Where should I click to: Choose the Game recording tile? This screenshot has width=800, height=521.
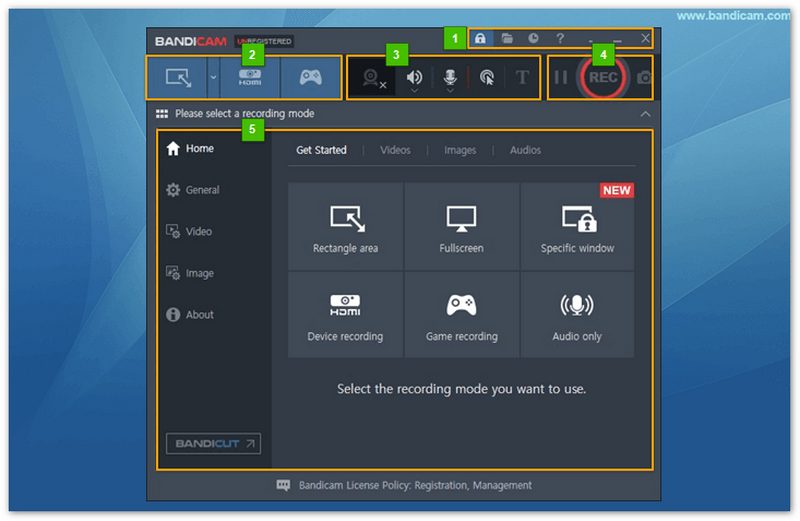(x=461, y=314)
